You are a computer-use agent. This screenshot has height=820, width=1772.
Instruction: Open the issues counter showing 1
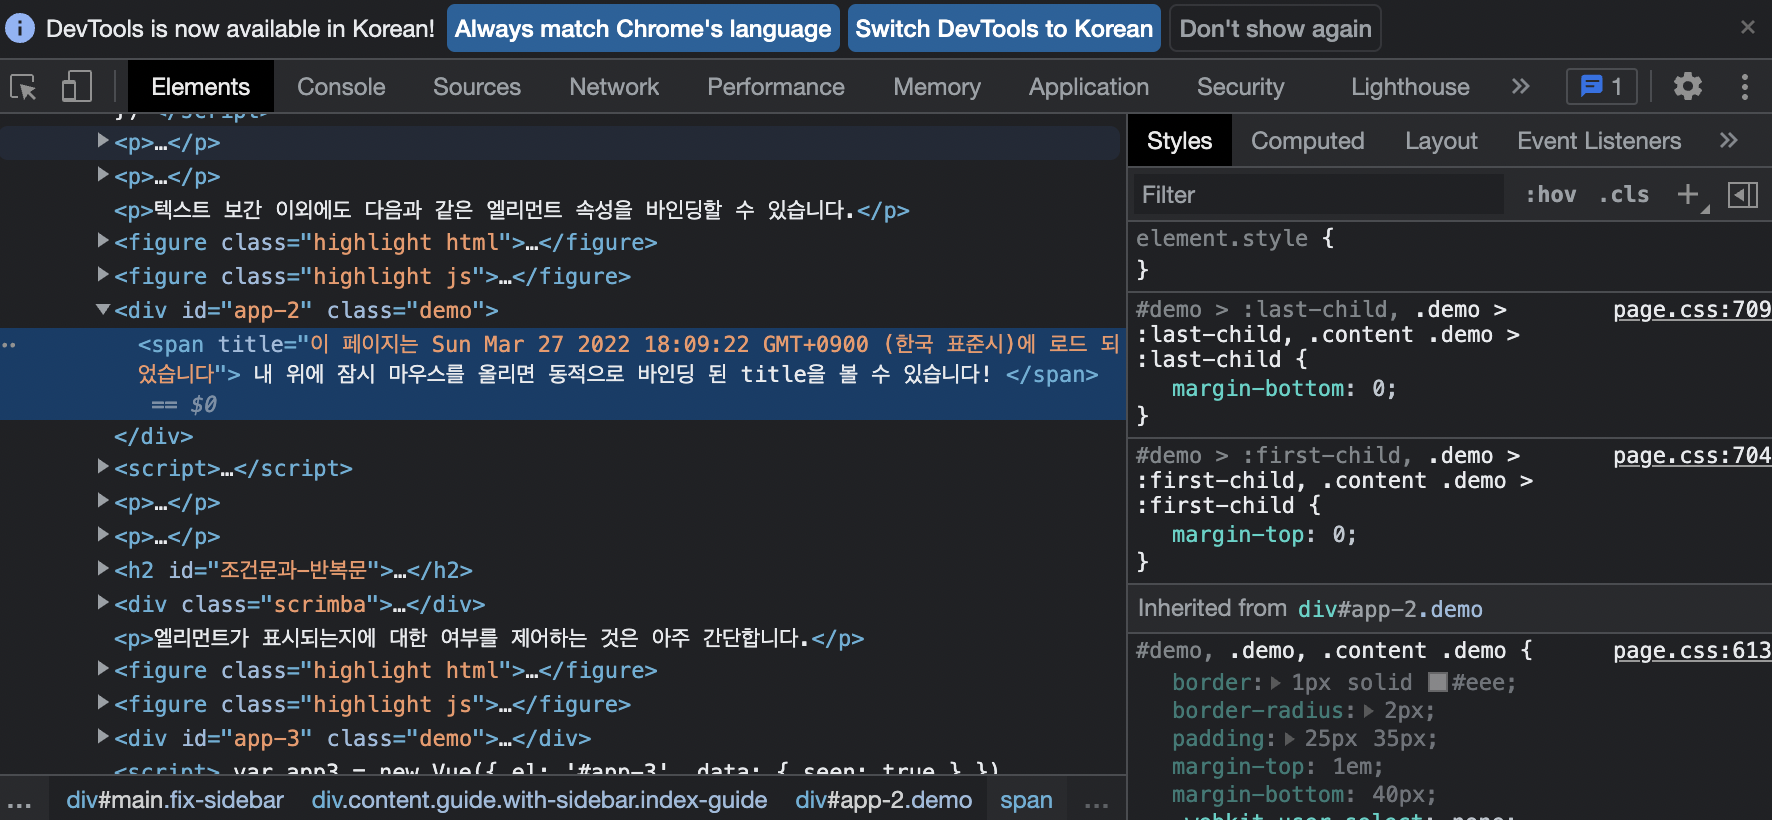coord(1601,87)
